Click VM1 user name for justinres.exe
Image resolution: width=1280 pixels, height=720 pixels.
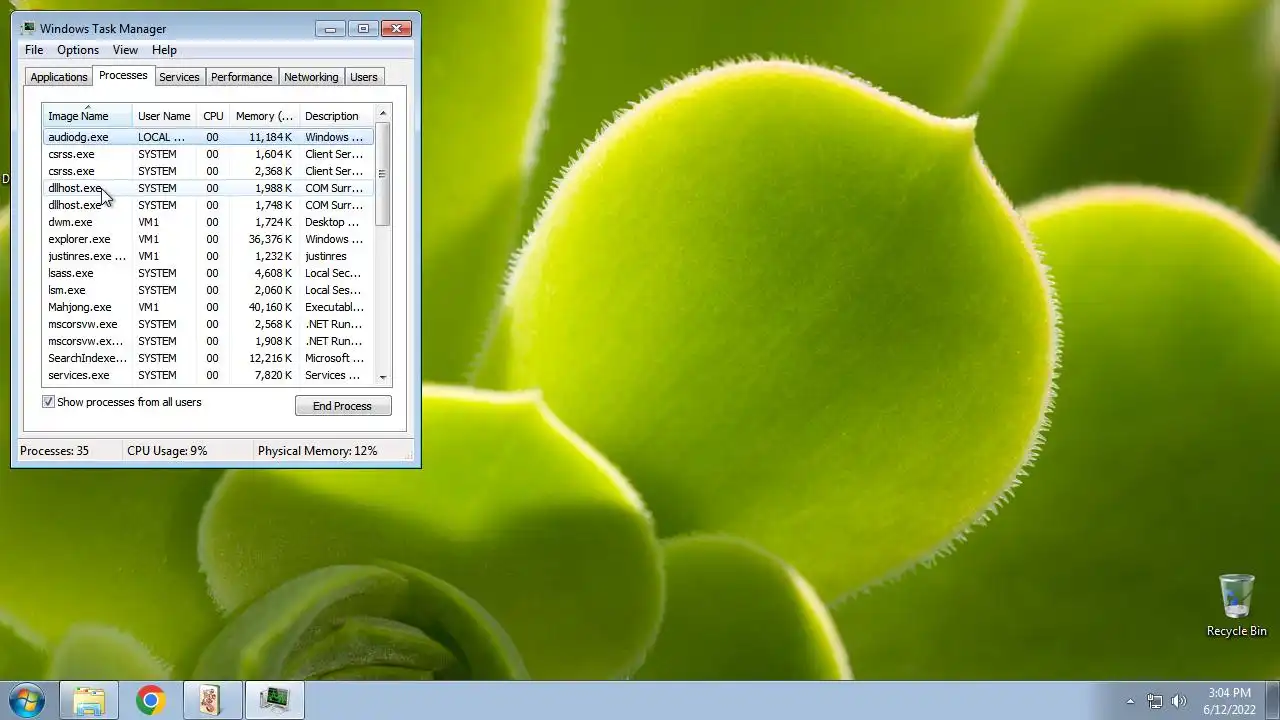(148, 256)
